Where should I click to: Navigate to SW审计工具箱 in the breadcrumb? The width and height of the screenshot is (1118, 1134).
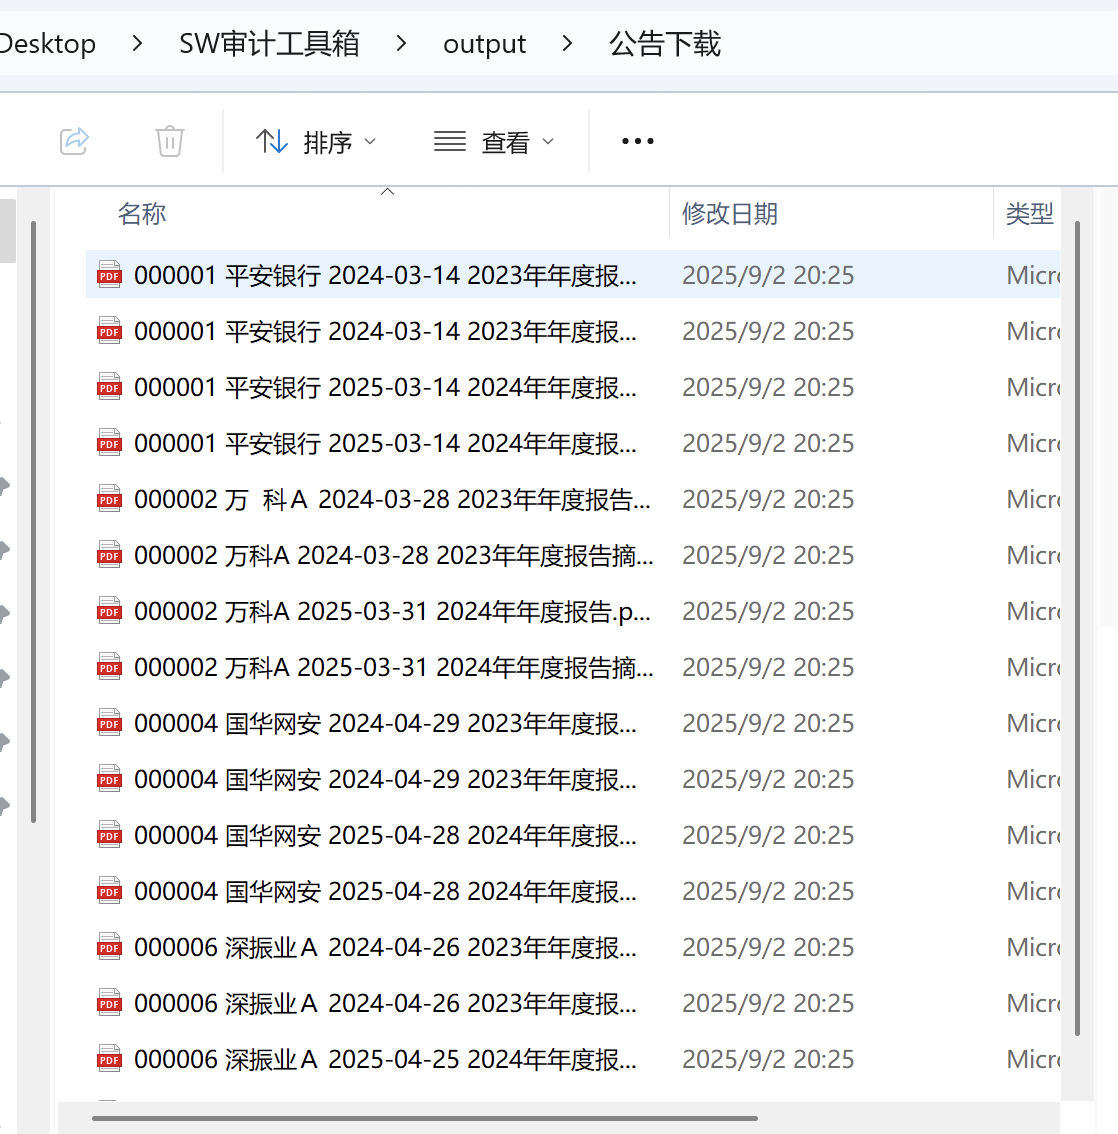point(269,44)
